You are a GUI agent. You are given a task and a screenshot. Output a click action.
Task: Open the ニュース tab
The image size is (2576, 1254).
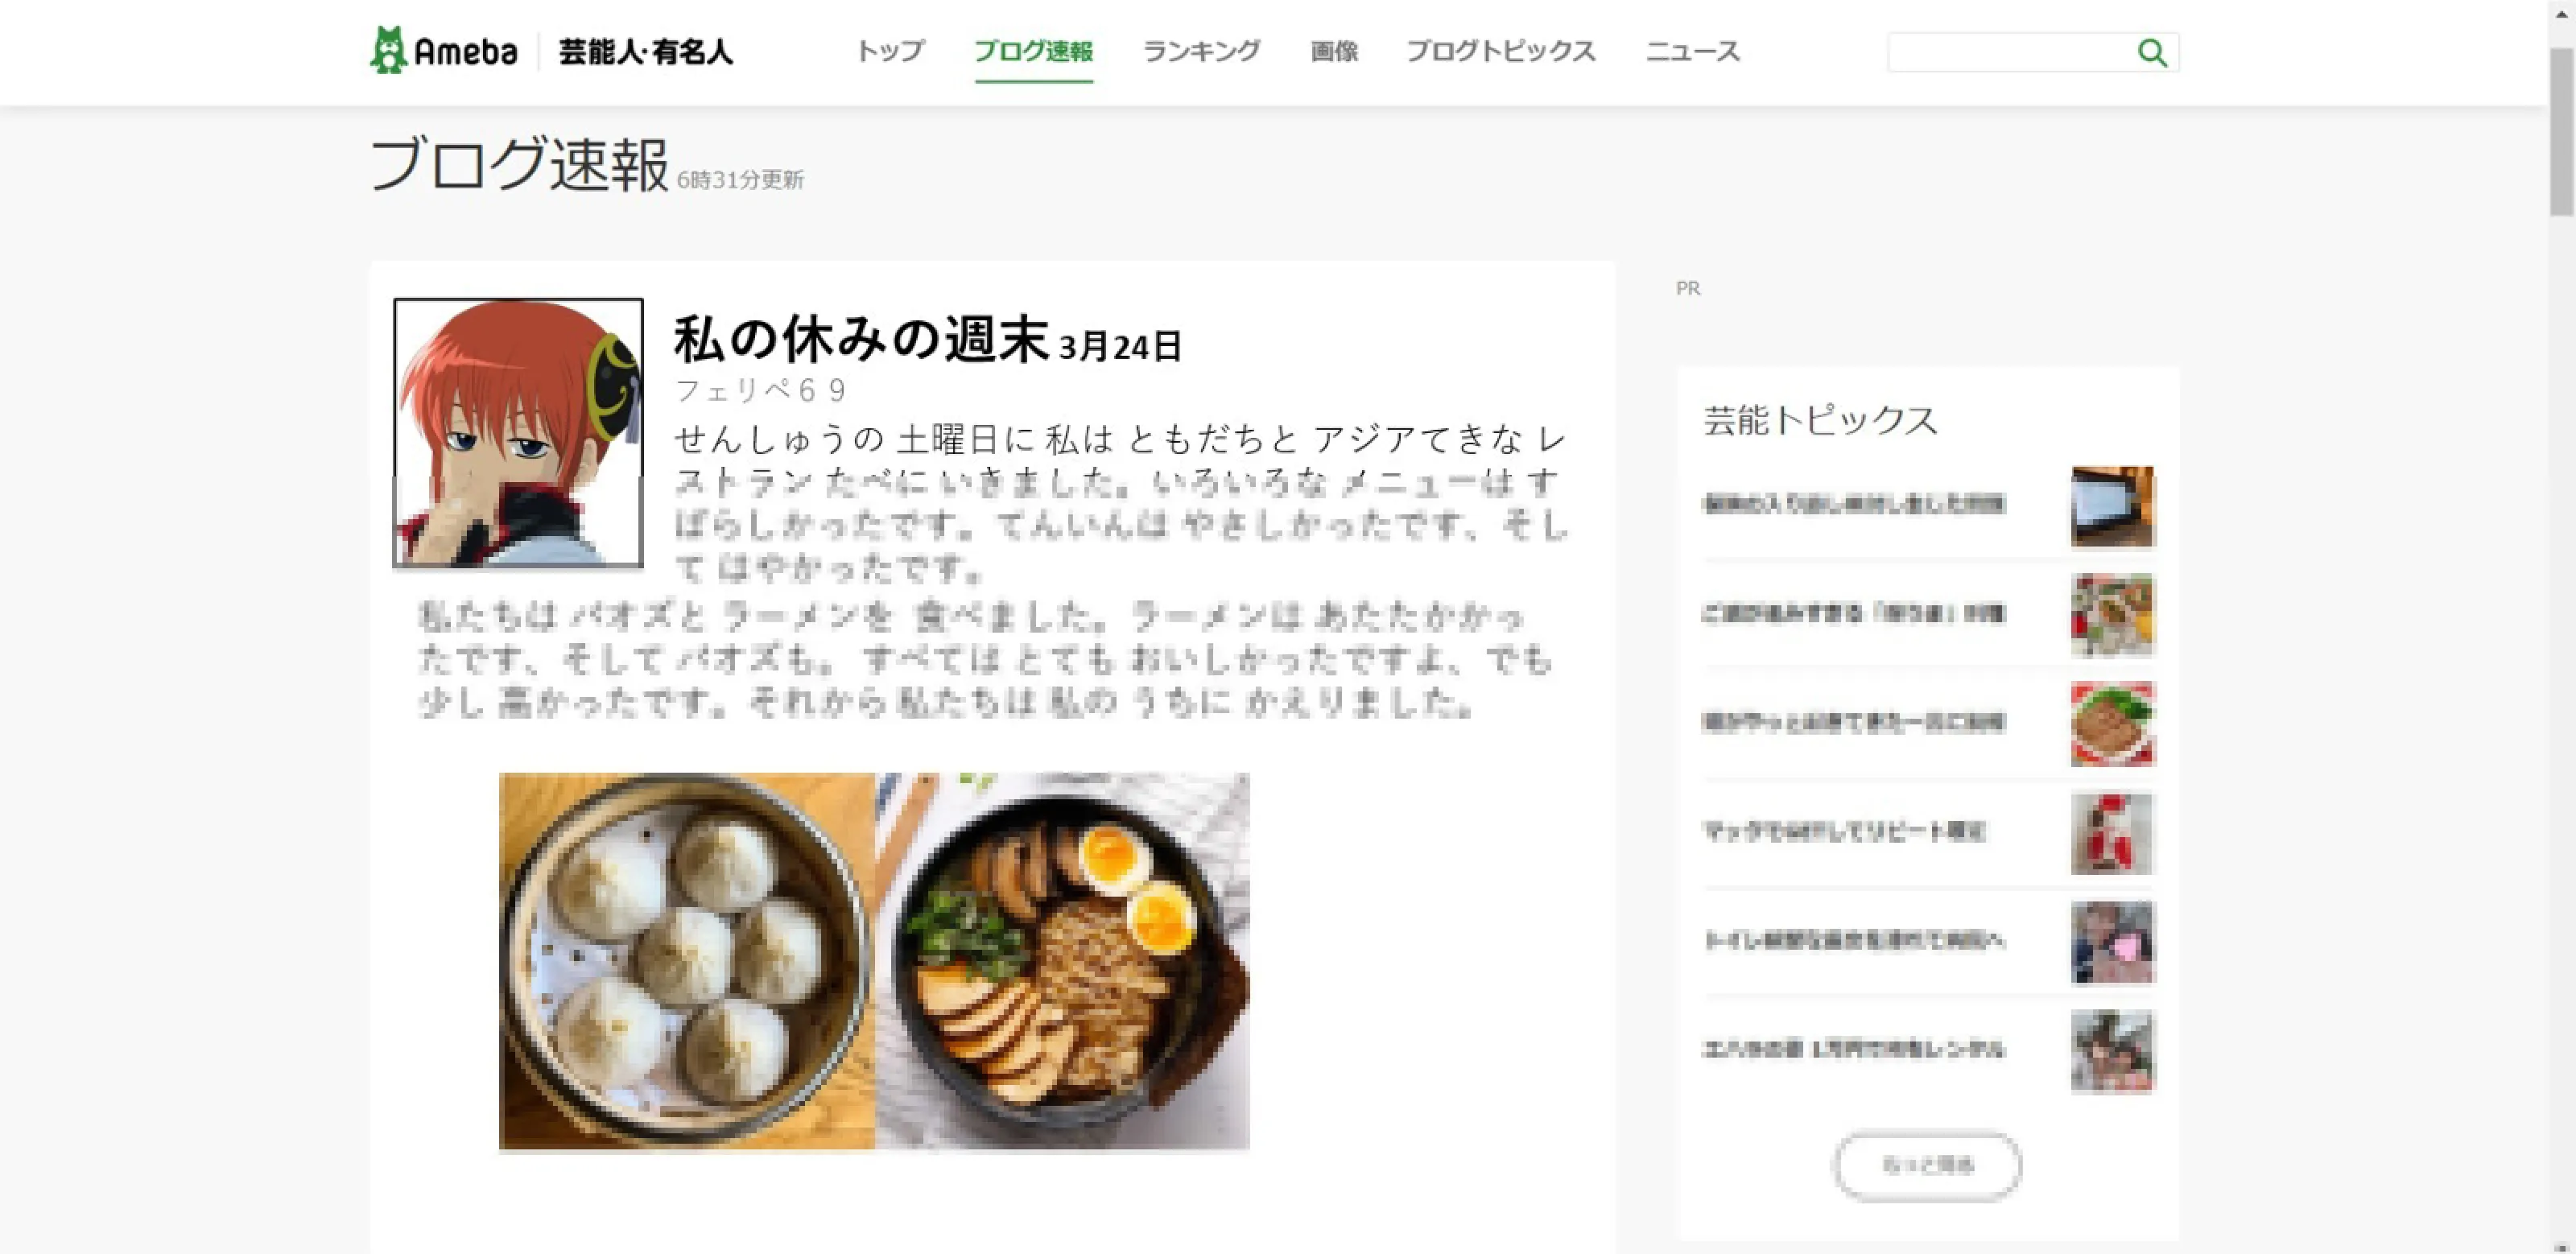[1692, 51]
